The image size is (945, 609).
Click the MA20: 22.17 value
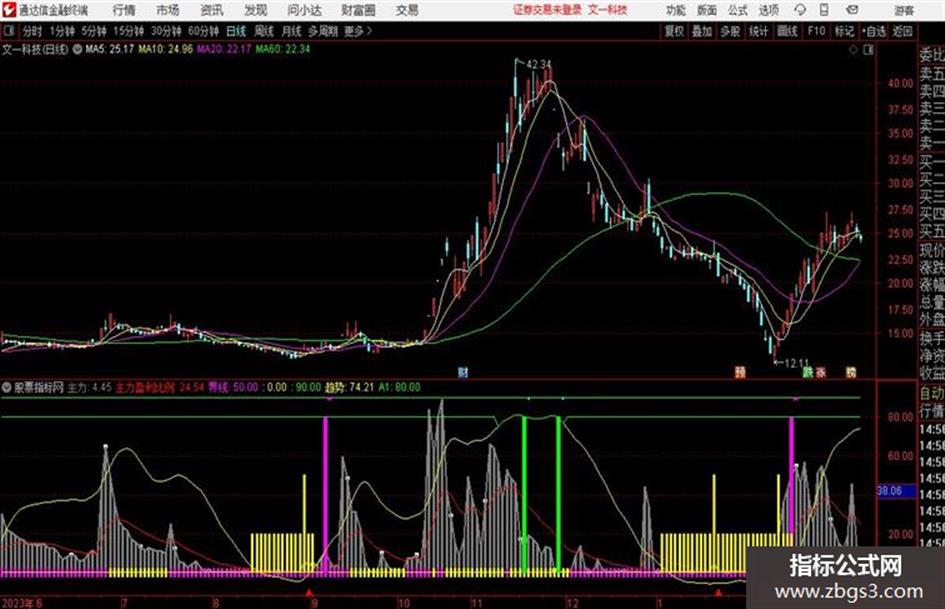pos(224,49)
